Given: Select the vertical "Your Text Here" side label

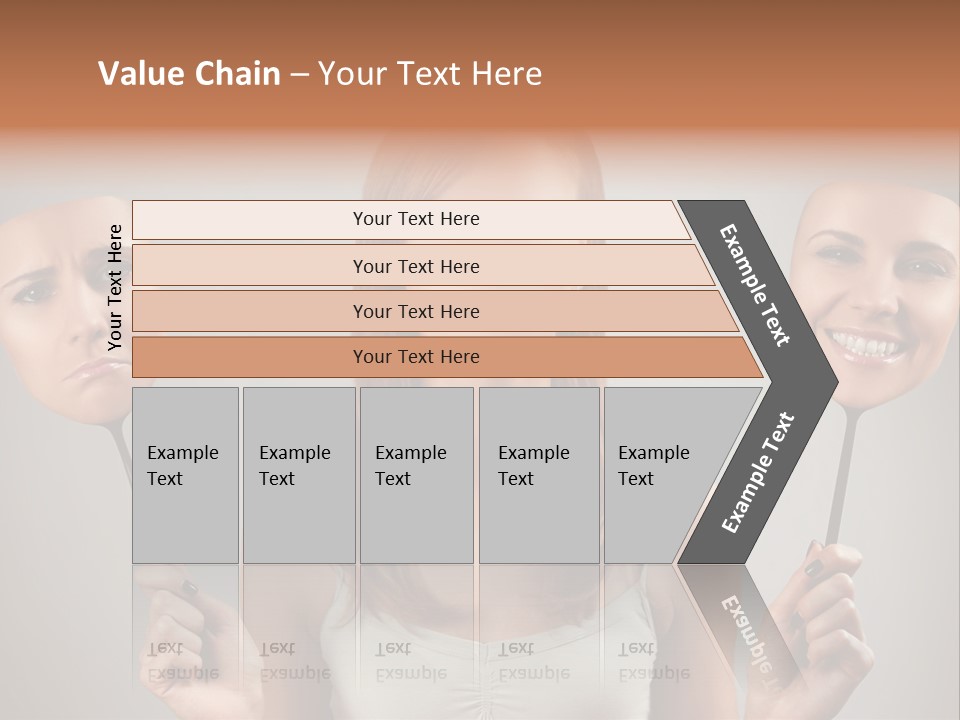Looking at the screenshot, I should pyautogui.click(x=115, y=287).
